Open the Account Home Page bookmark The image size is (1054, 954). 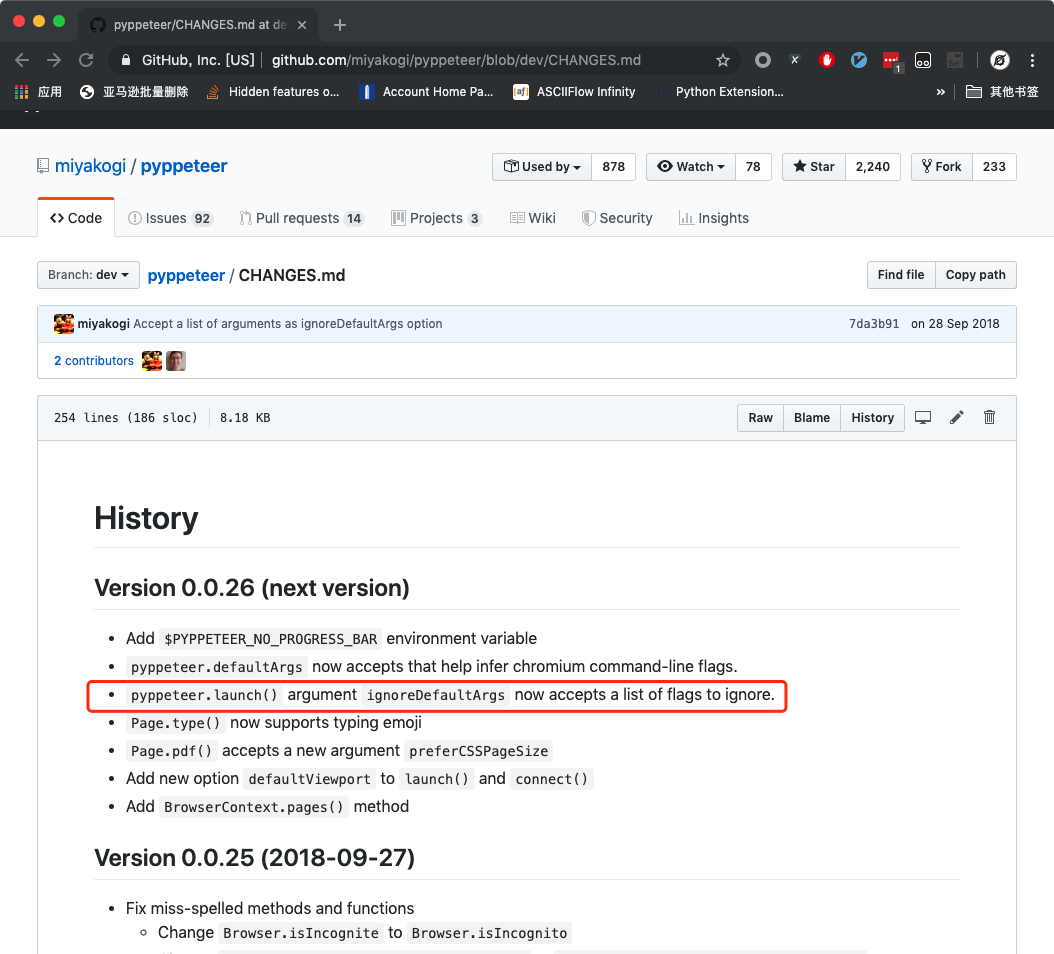coord(426,92)
